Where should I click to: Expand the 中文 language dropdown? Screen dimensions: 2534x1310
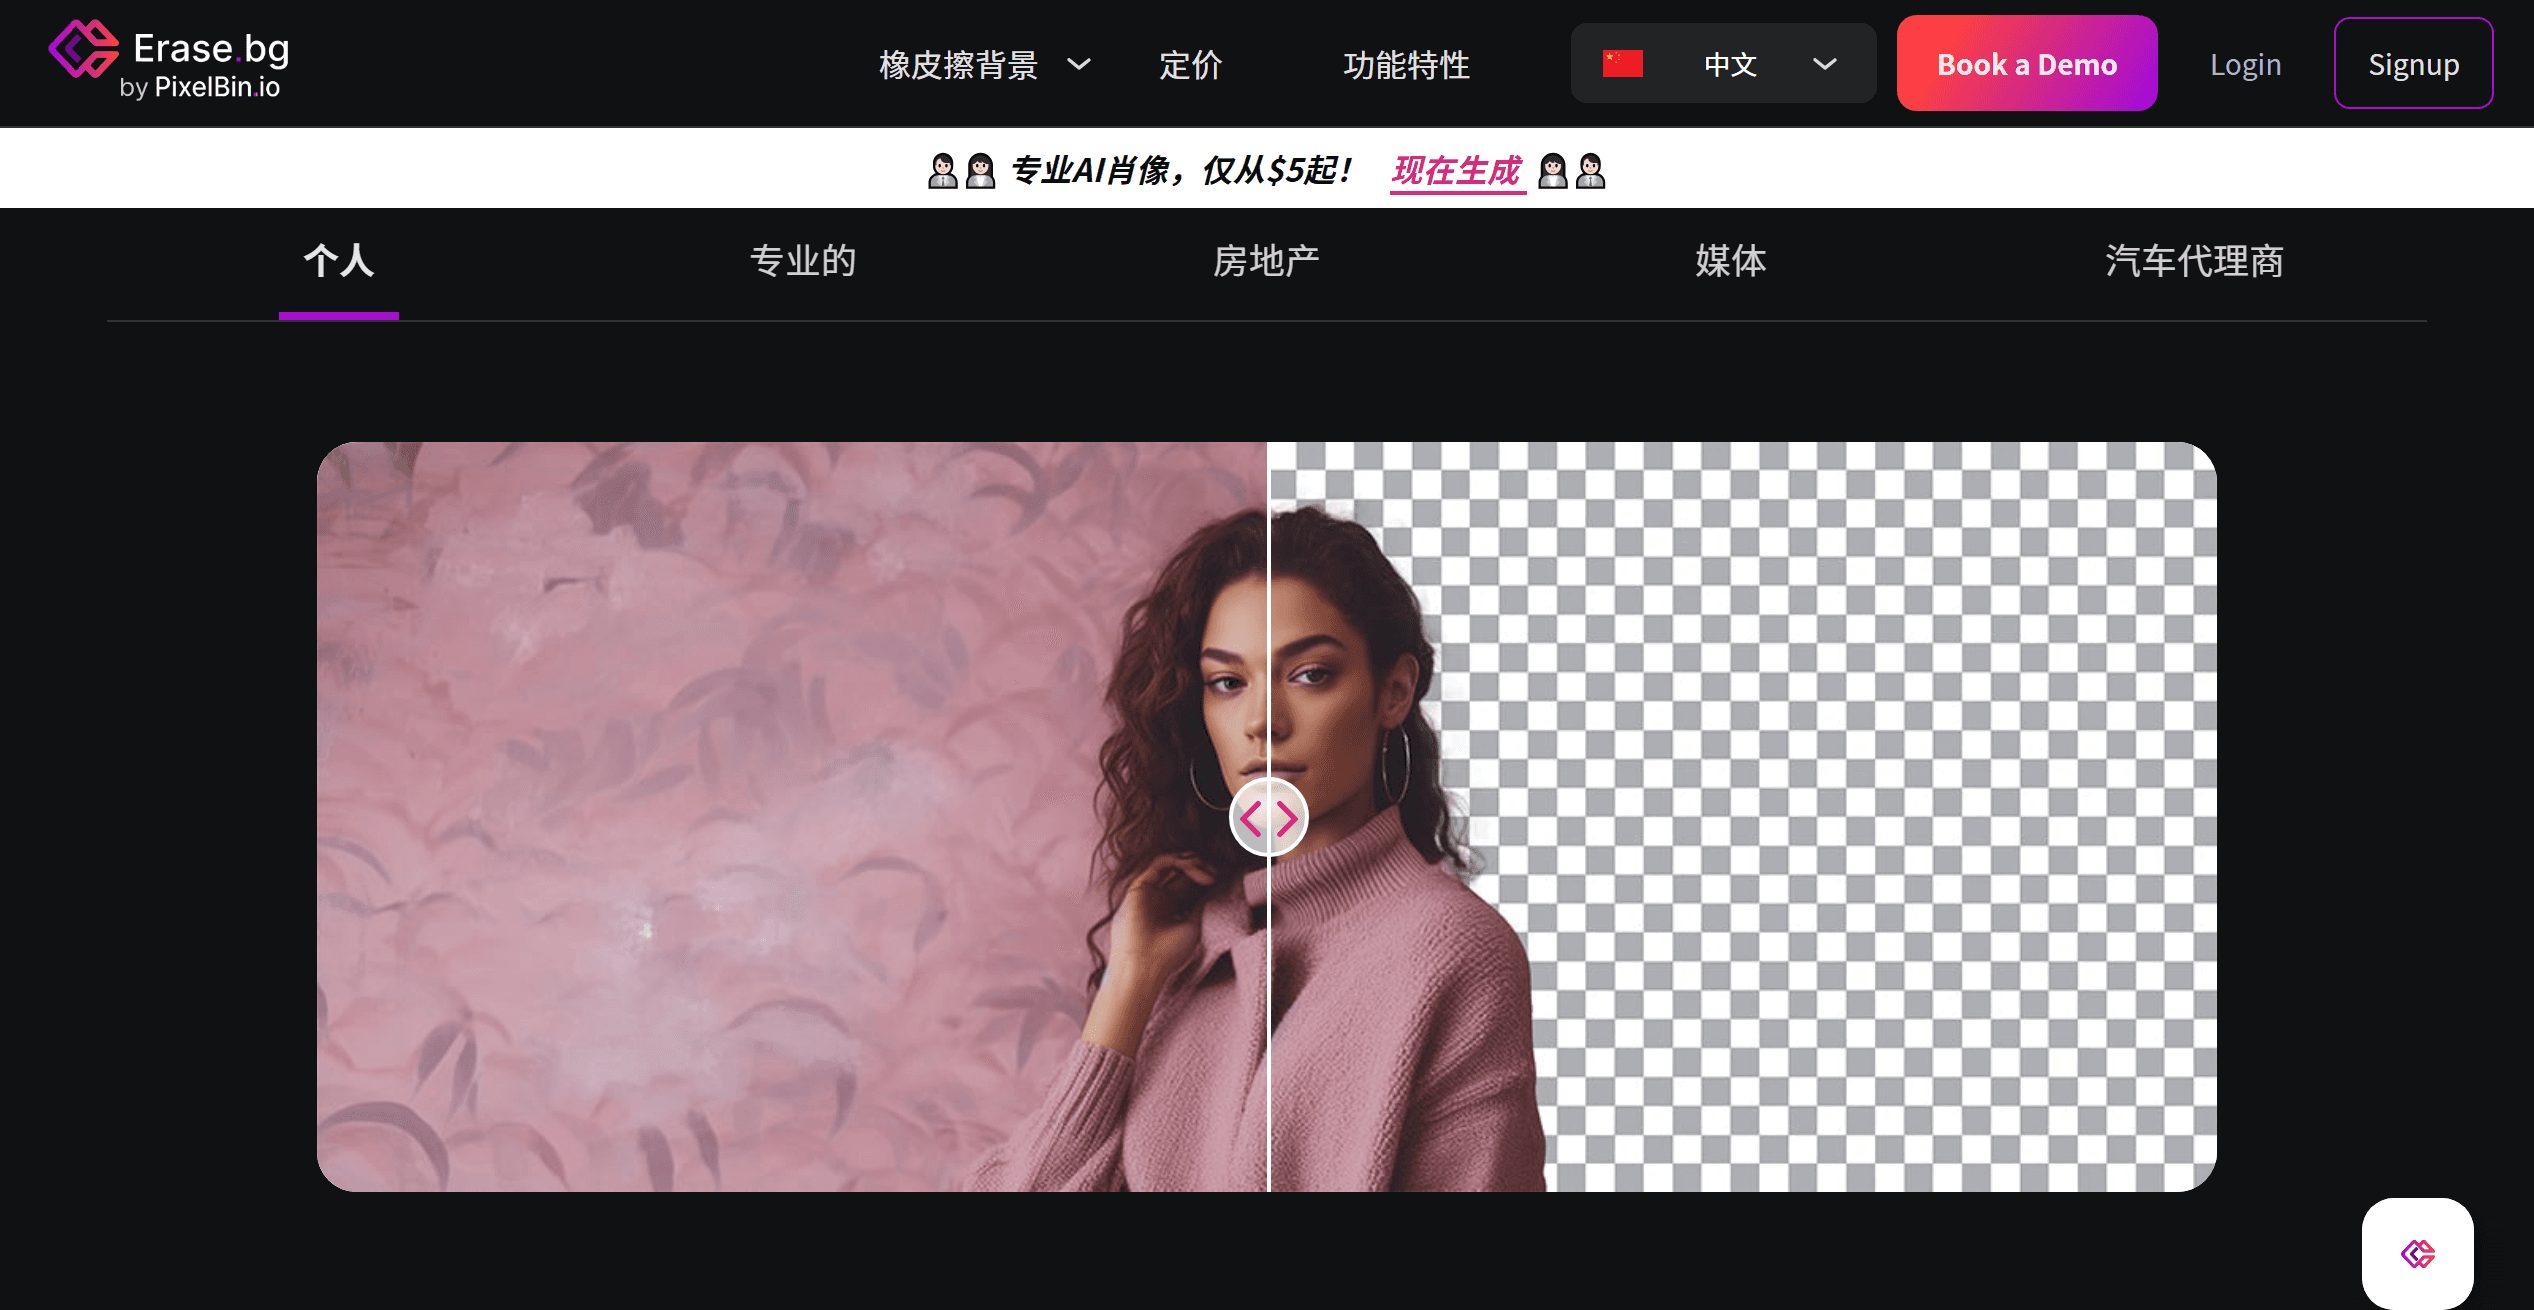[x=1730, y=63]
